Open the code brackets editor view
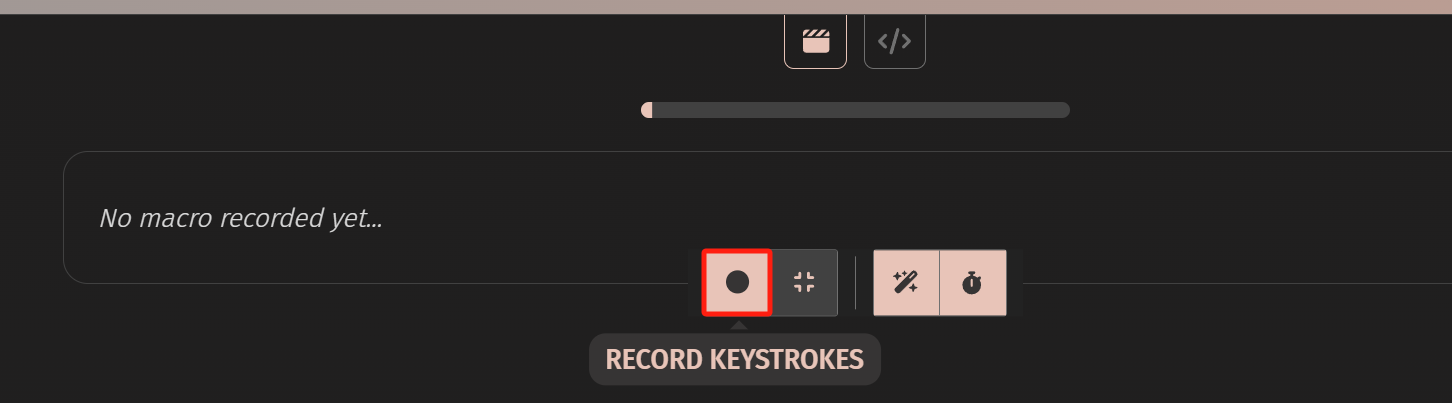This screenshot has height=403, width=1452. coord(894,39)
